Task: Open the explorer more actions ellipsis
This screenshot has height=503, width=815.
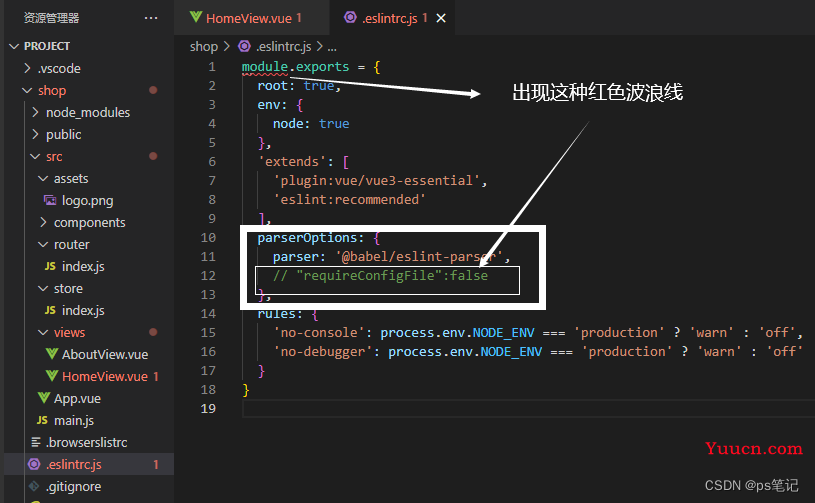Action: pos(151,18)
